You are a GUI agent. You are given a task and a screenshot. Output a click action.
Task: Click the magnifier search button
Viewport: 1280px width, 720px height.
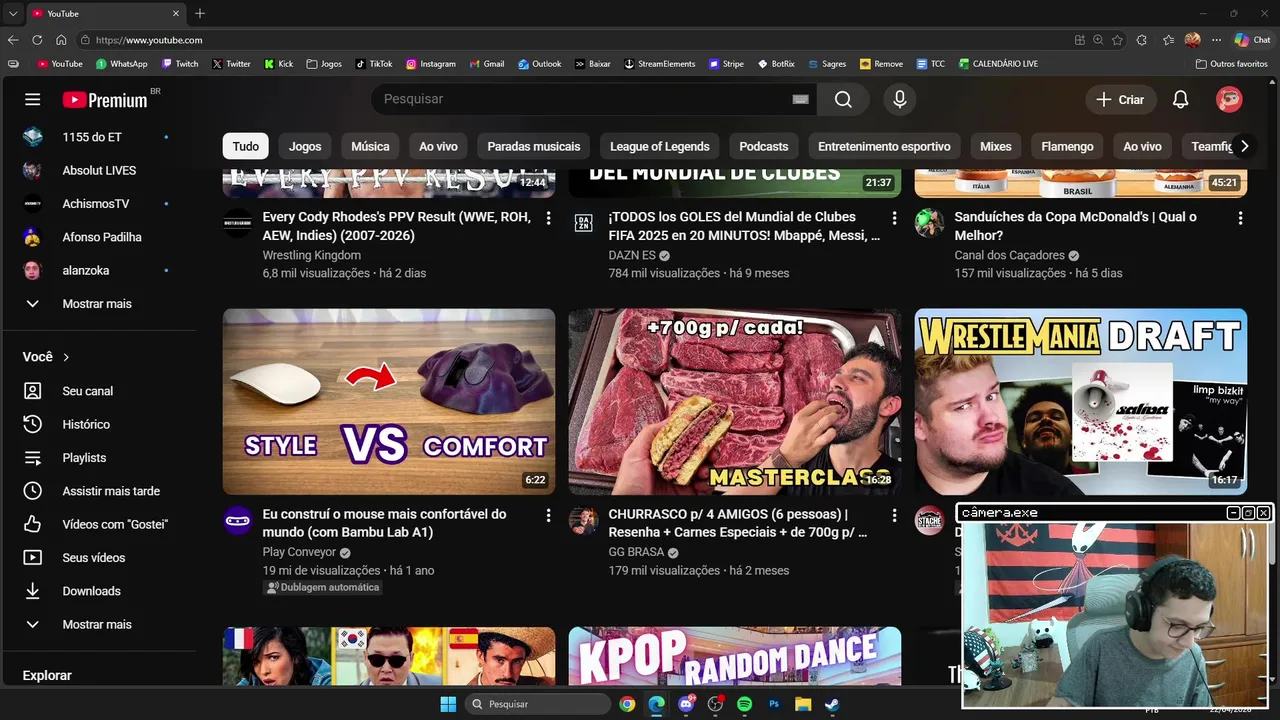click(843, 99)
